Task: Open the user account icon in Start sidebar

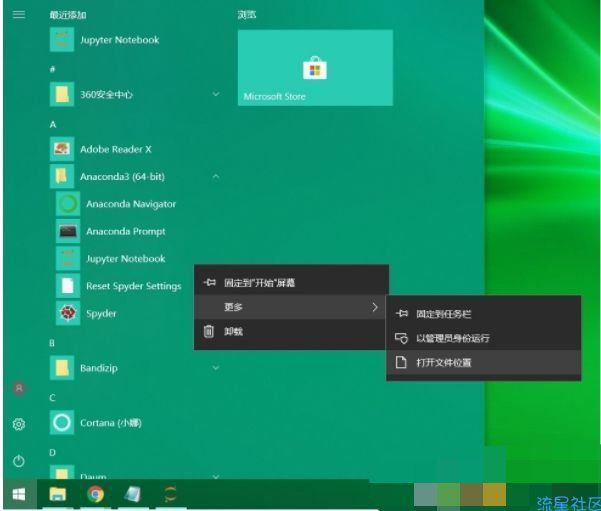Action: pos(19,388)
